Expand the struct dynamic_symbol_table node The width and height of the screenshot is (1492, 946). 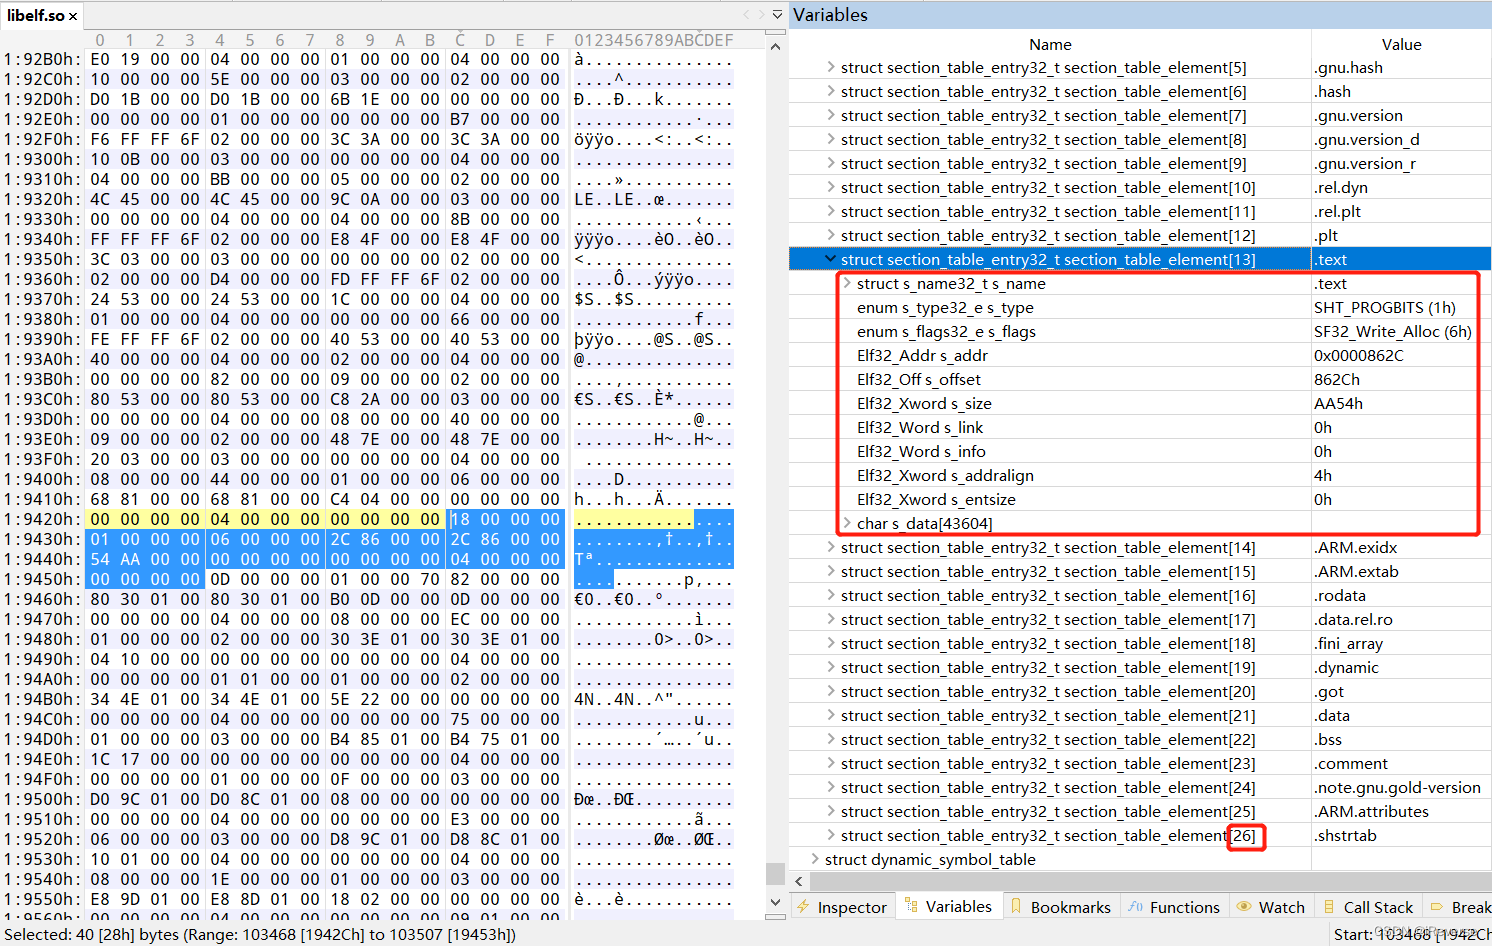click(815, 859)
